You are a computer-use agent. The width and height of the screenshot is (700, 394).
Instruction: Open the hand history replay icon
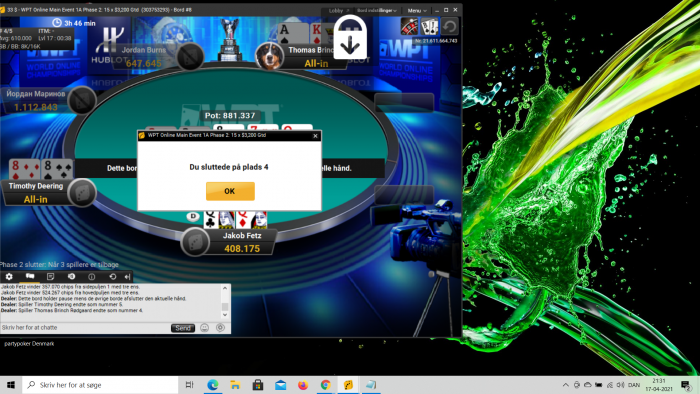112,277
